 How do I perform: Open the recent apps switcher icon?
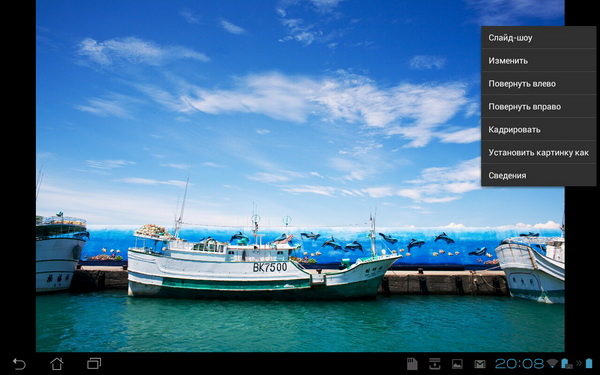pyautogui.click(x=94, y=363)
